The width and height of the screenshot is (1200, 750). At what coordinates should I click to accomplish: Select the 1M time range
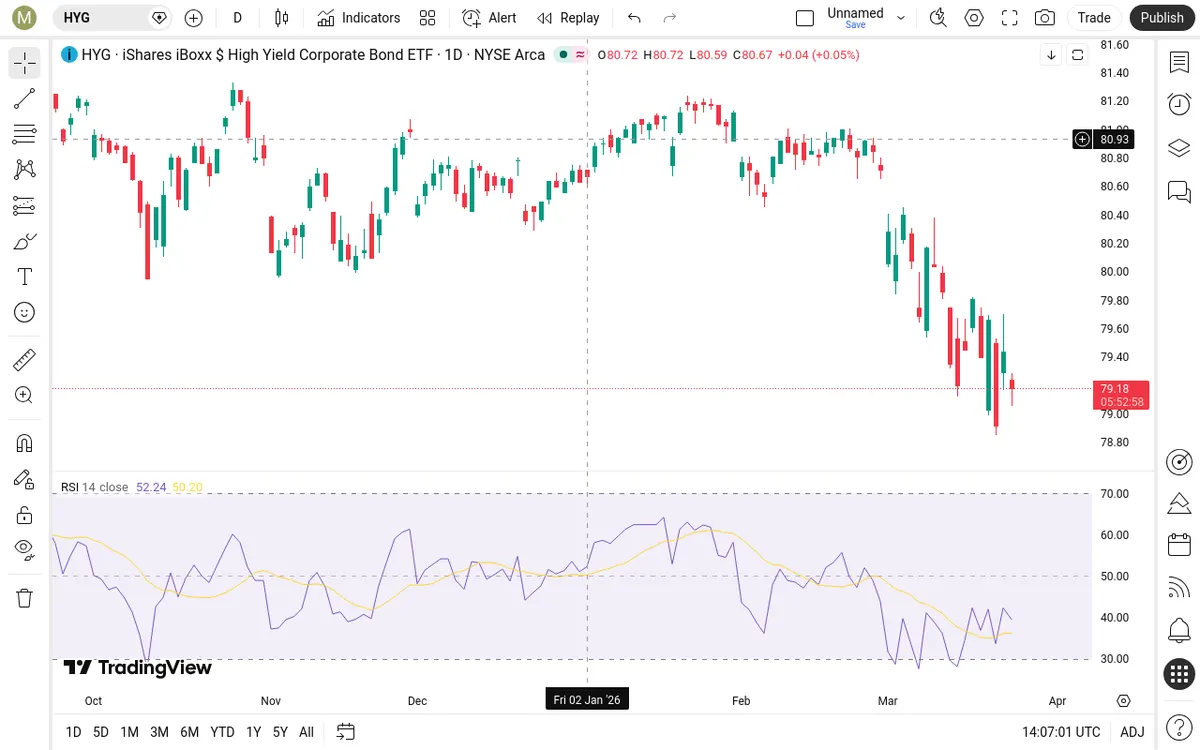[129, 732]
